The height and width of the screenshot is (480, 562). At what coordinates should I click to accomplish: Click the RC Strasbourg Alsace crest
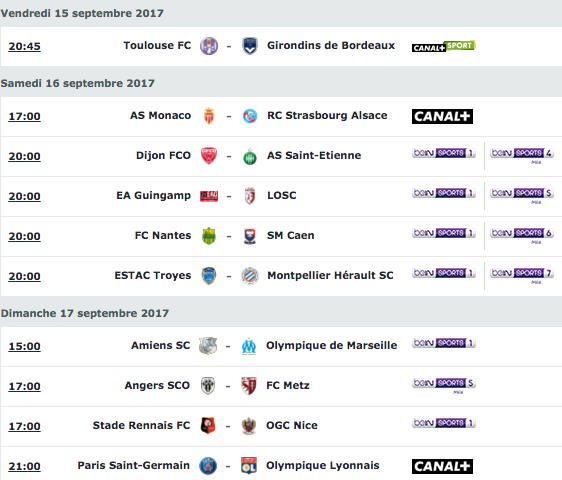tap(250, 116)
